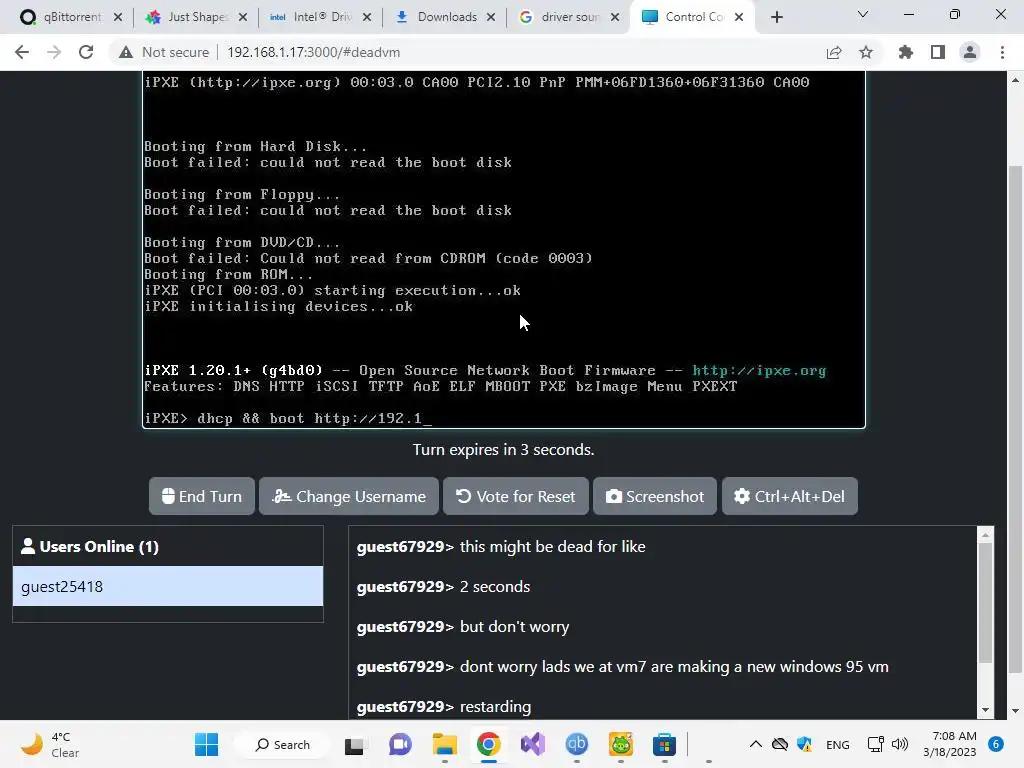Click inside the VM console display
The height and width of the screenshot is (768, 1024).
point(504,250)
